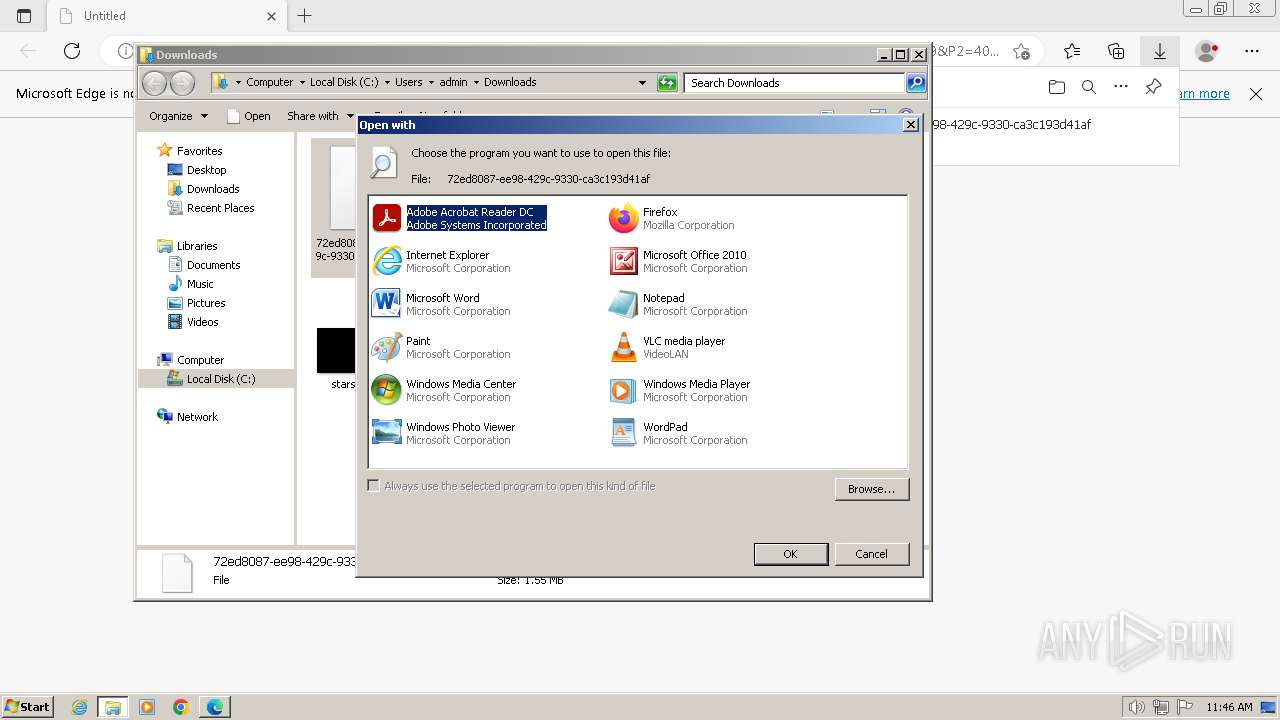The image size is (1280, 720).
Task: Pick Windows Media Player icon
Action: (x=623, y=390)
